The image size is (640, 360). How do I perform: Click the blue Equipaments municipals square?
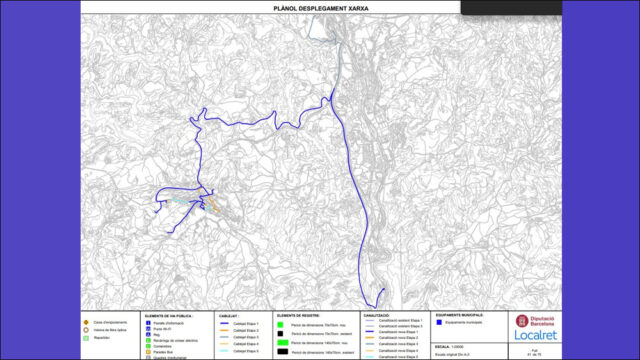439,322
